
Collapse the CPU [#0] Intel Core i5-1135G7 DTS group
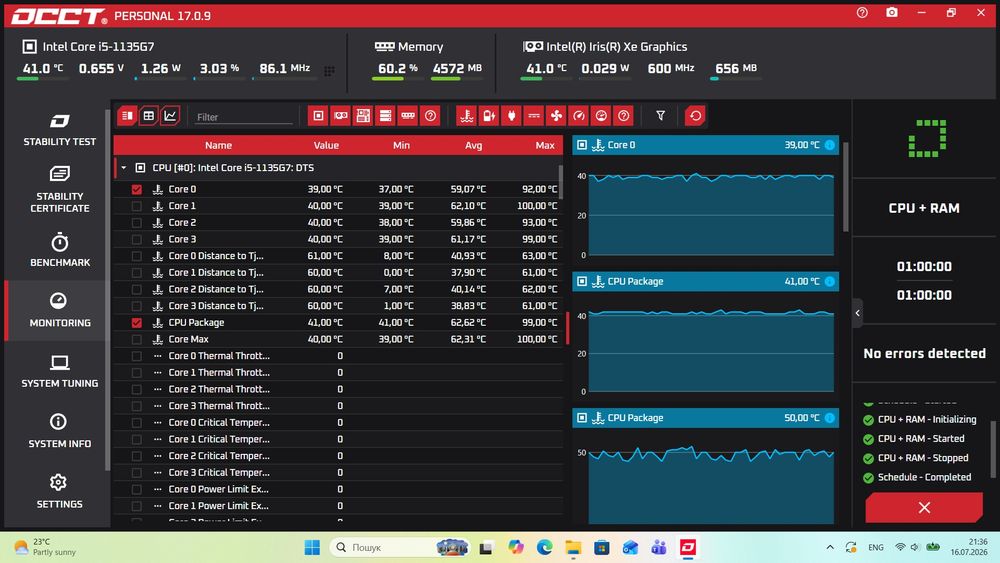(x=124, y=168)
